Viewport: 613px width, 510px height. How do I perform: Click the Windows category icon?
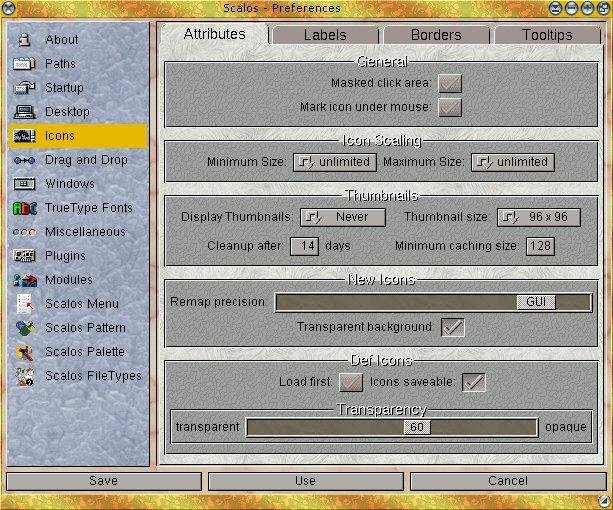click(x=24, y=184)
